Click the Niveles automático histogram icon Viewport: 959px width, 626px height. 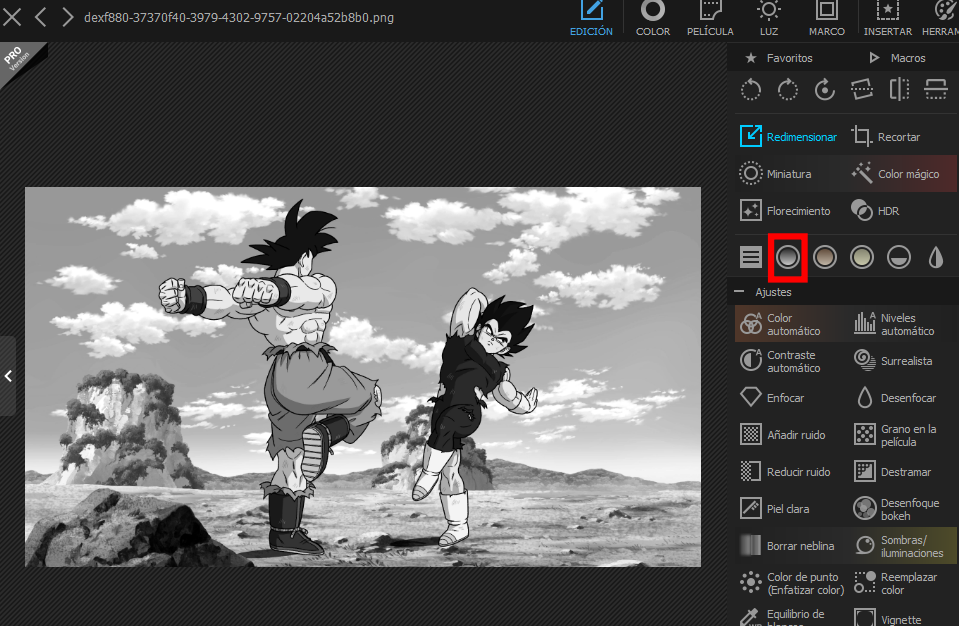point(865,323)
